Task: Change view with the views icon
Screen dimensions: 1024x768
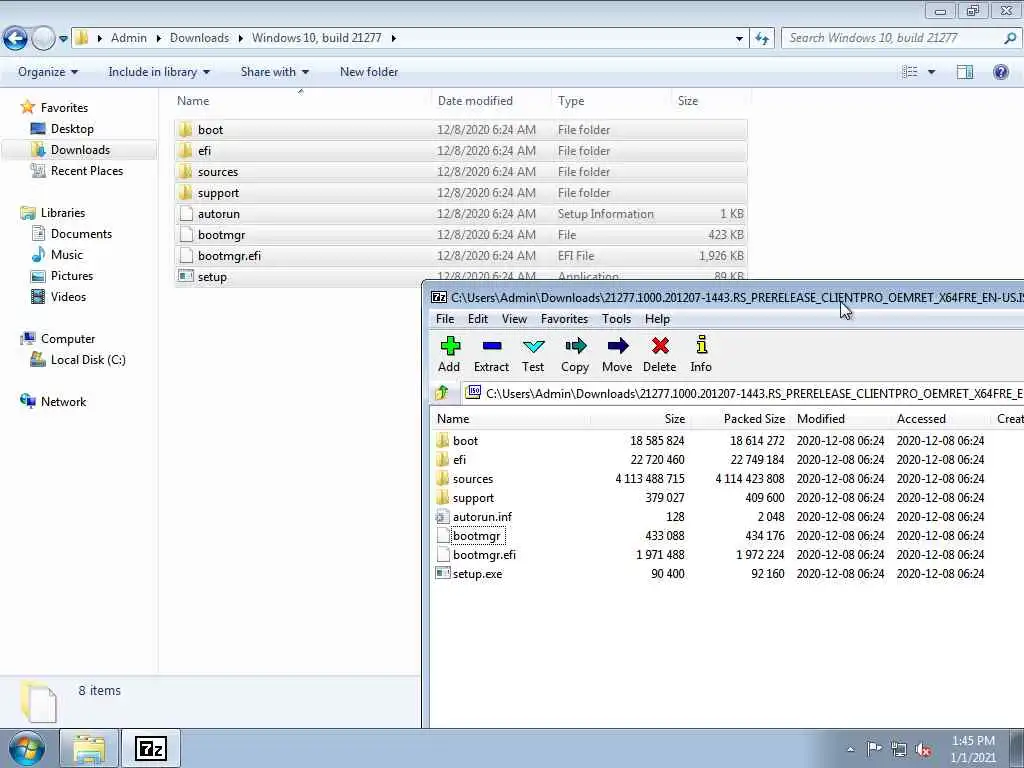Action: tap(910, 72)
